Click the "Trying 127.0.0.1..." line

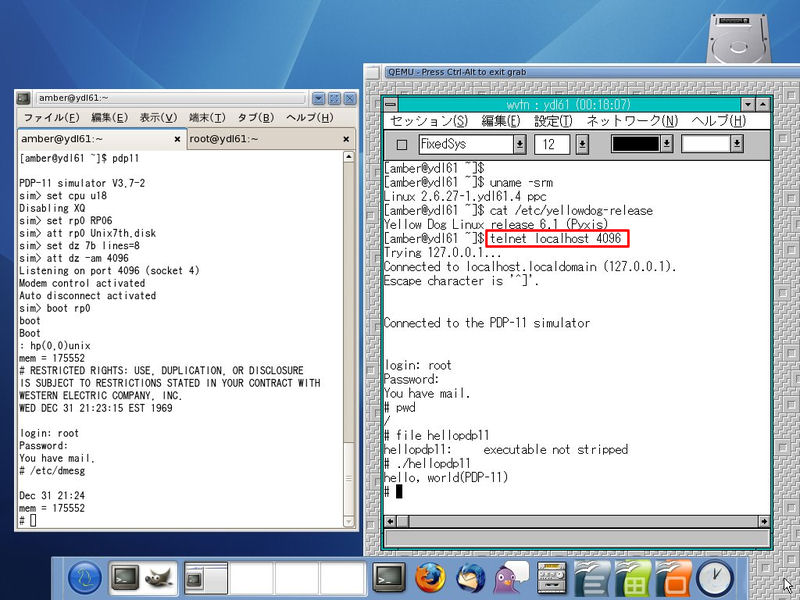[442, 253]
